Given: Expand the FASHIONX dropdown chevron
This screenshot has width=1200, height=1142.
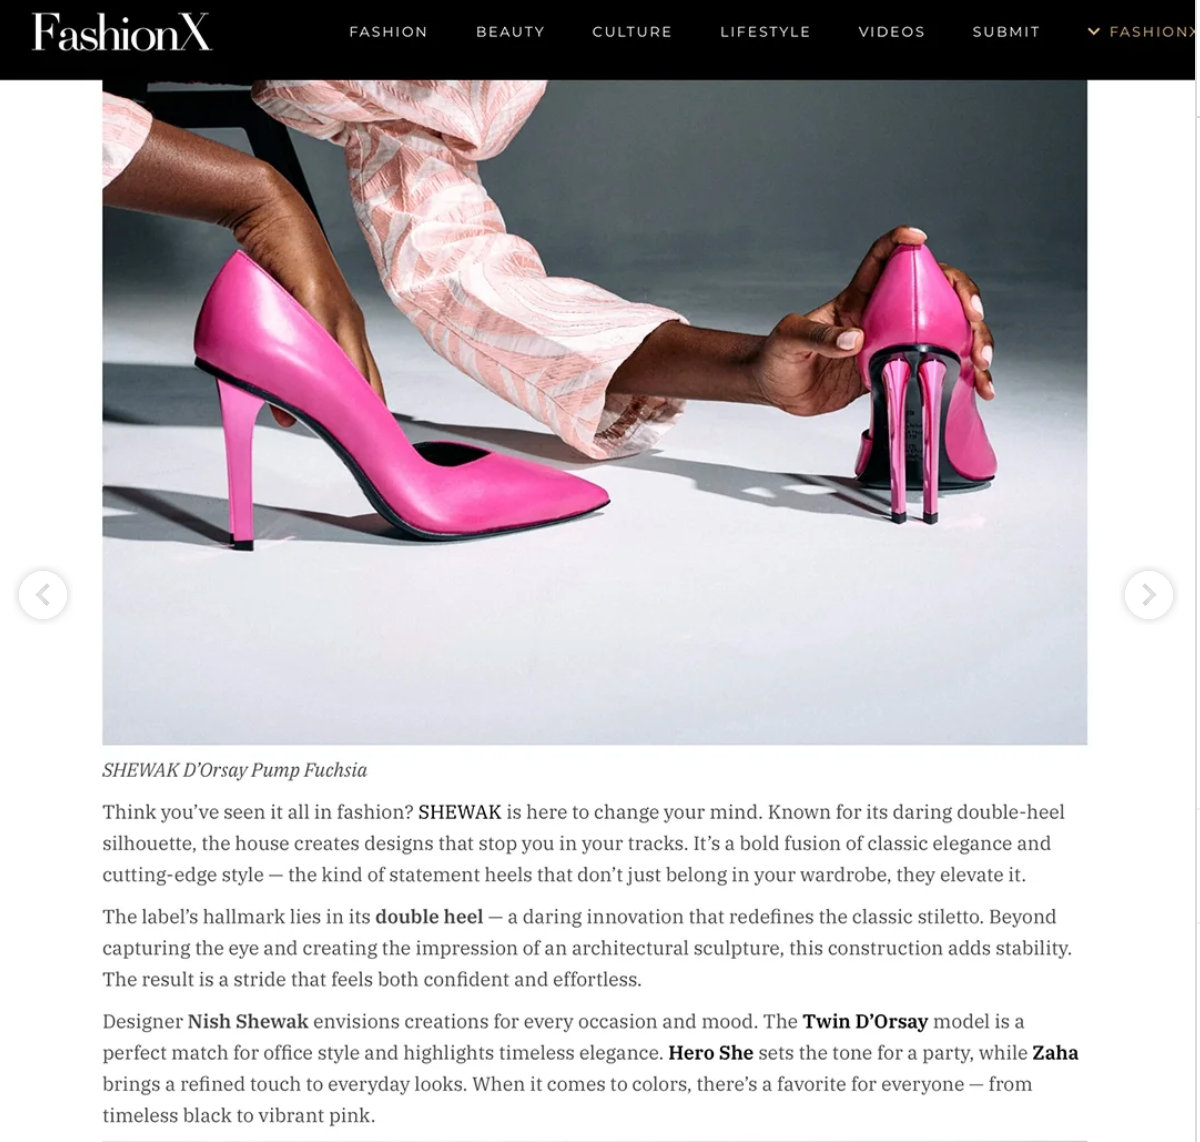Looking at the screenshot, I should click(1093, 32).
